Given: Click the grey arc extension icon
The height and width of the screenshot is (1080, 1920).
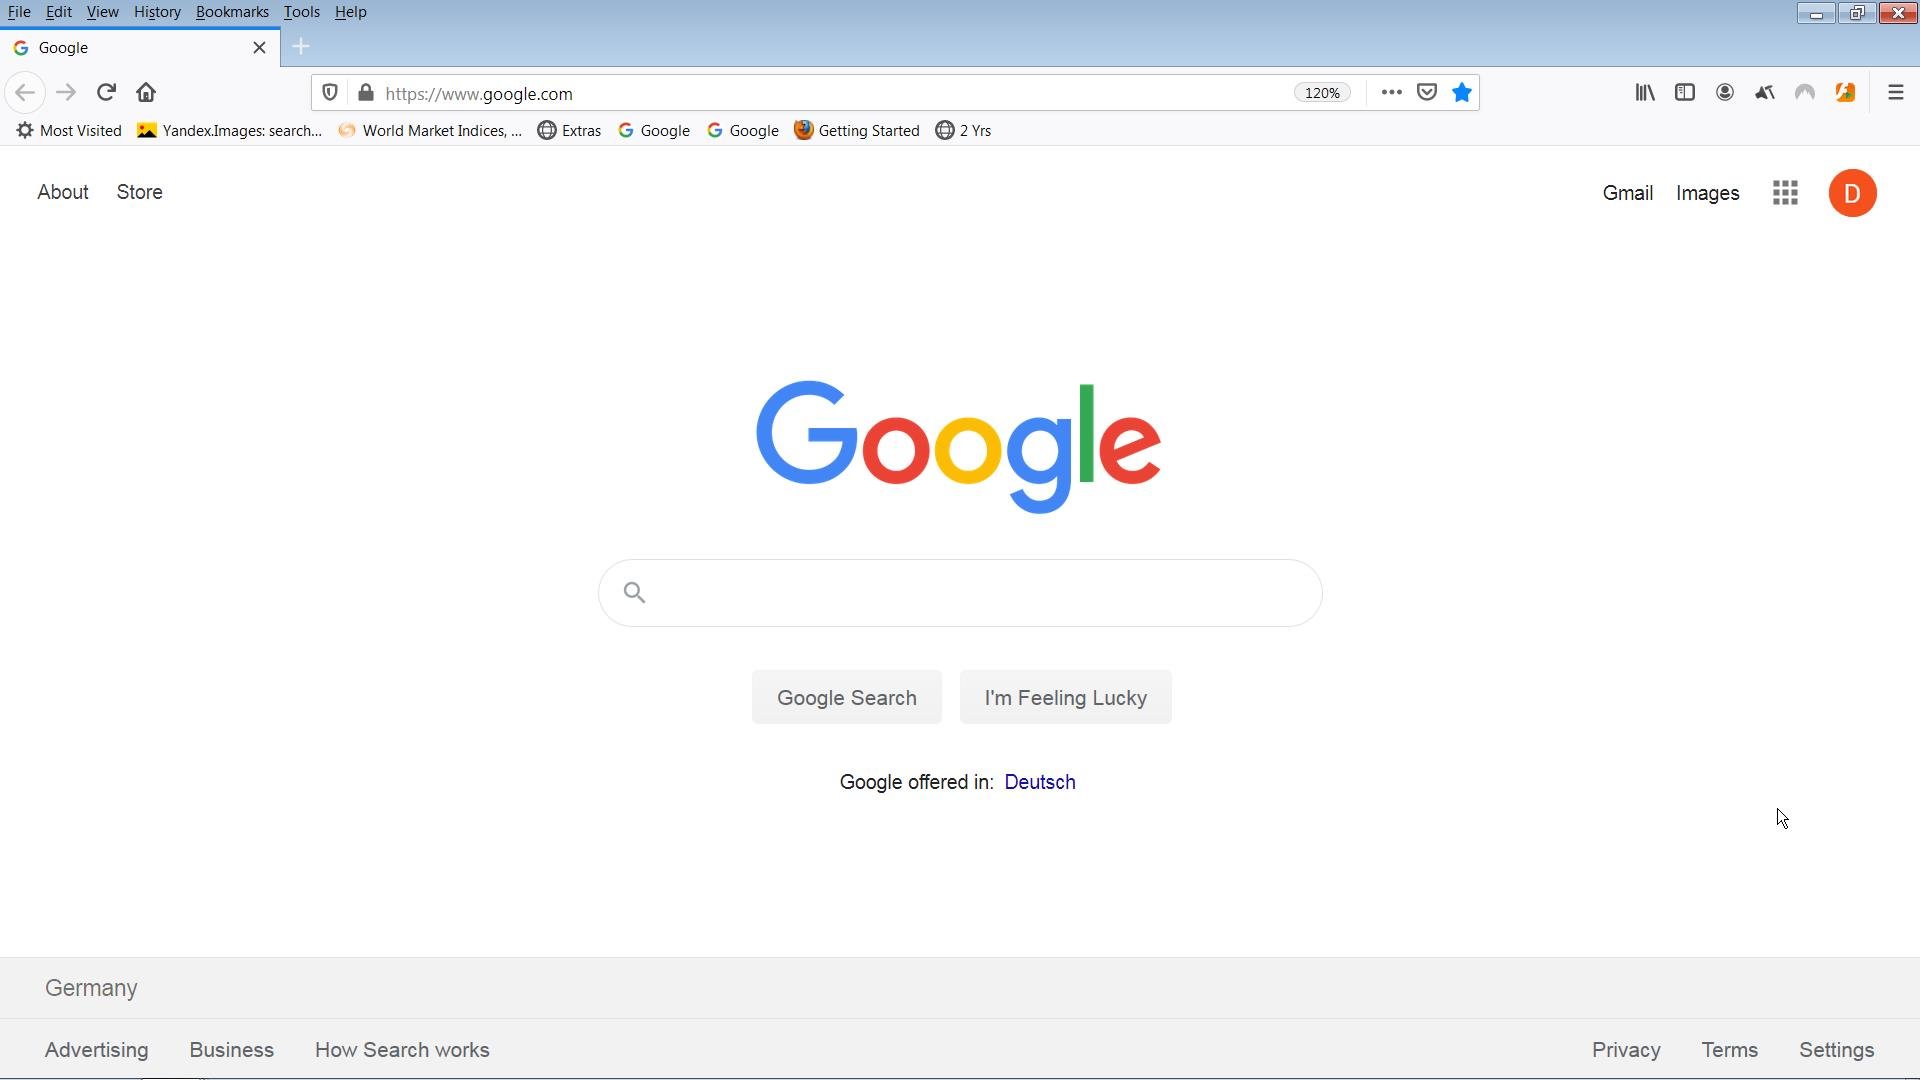Looking at the screenshot, I should tap(1805, 93).
